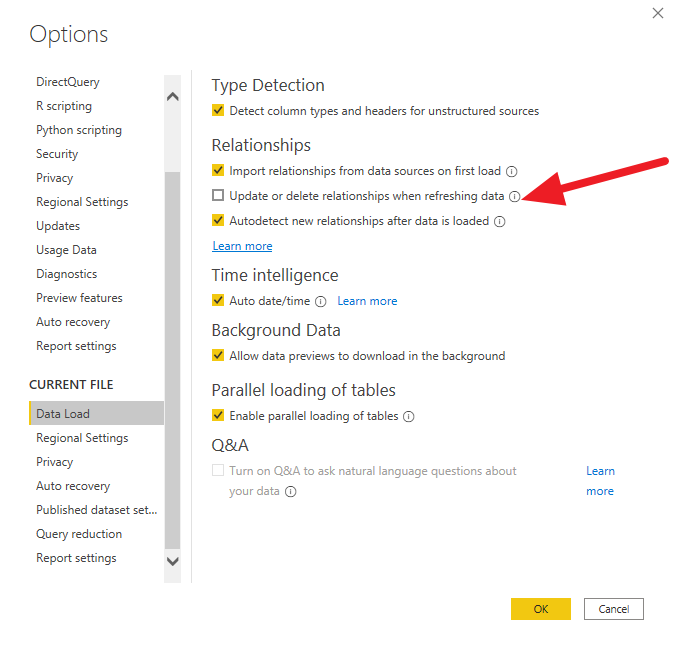This screenshot has height=649, width=674.
Task: Open info tooltip for Import relationships option
Action: tap(512, 171)
